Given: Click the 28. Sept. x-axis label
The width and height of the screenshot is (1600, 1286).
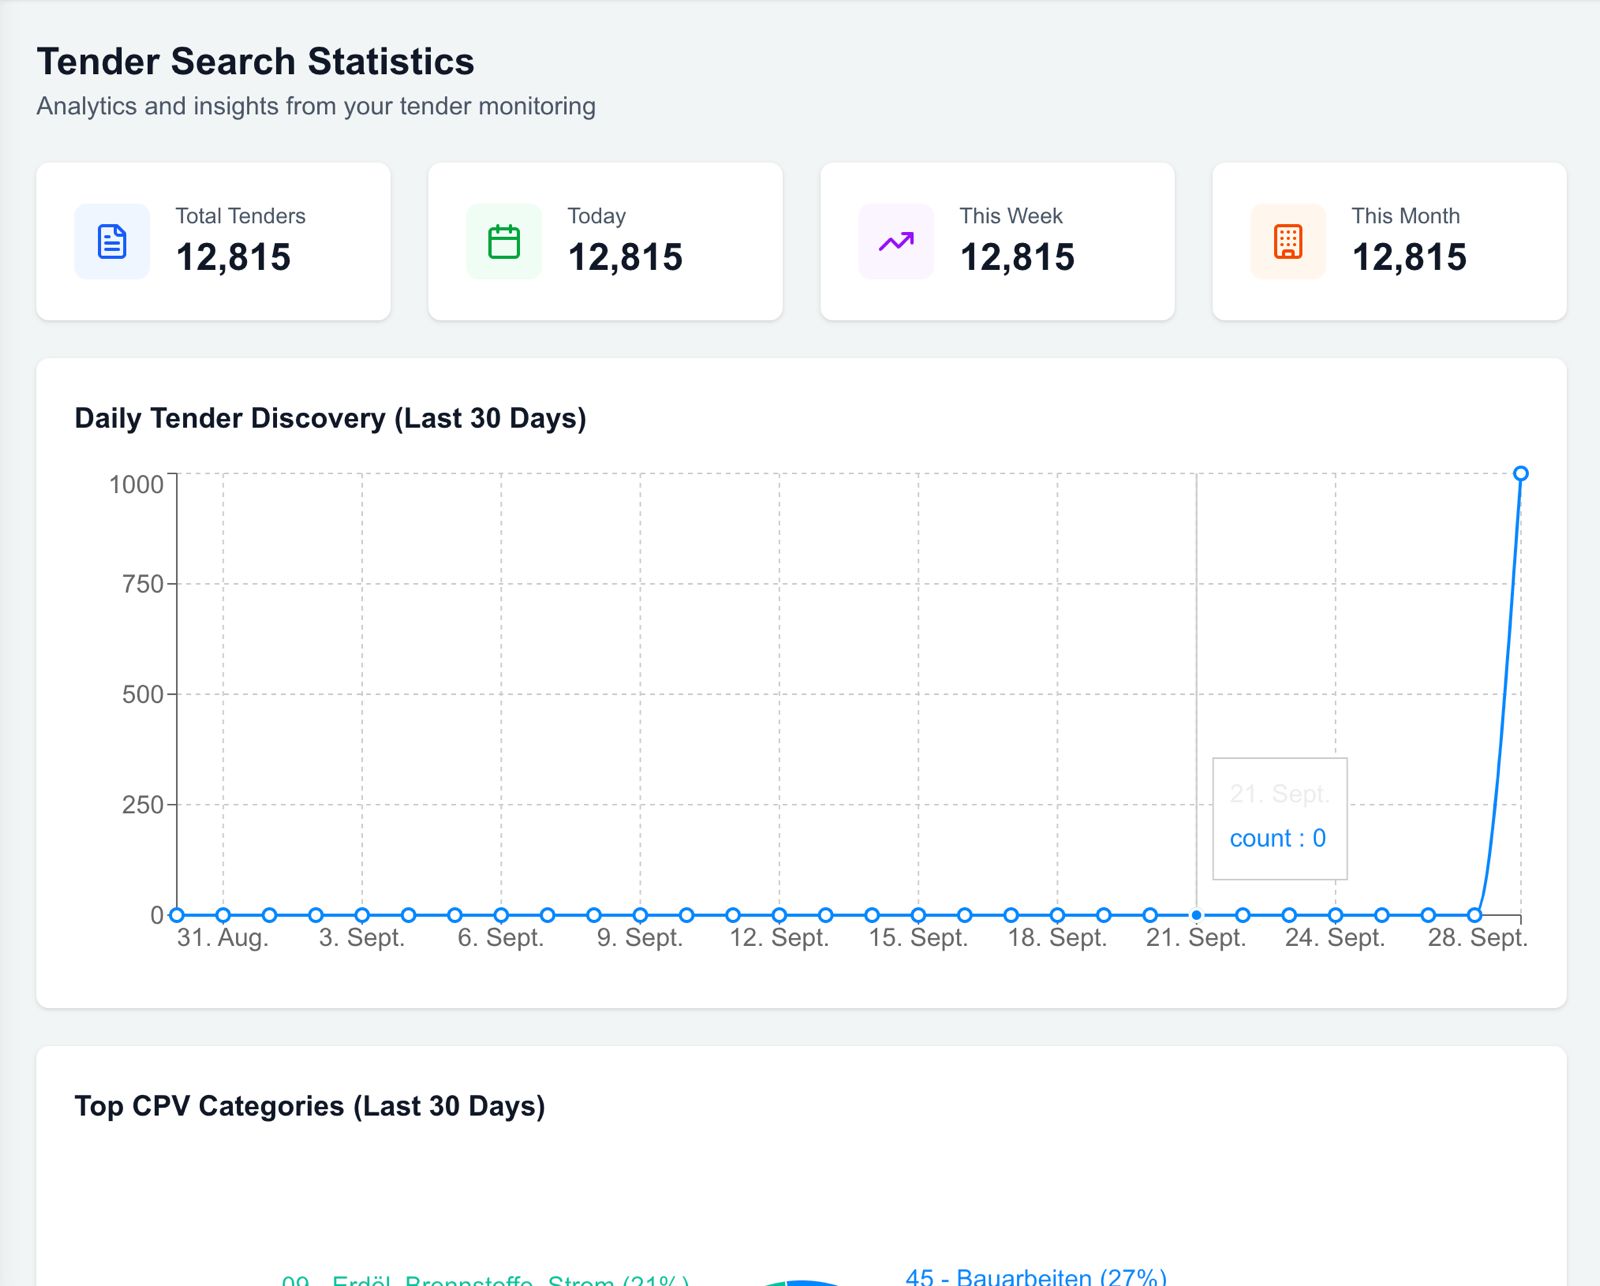Looking at the screenshot, I should coord(1476,938).
